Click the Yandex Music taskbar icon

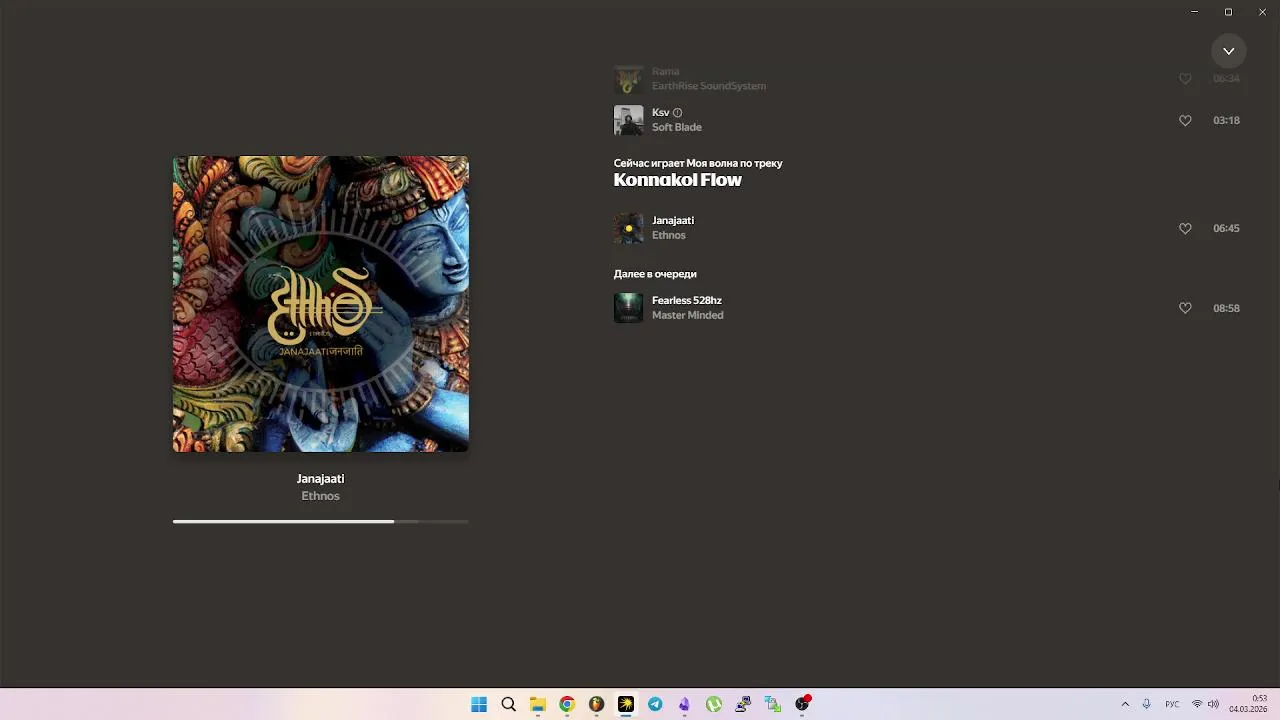click(x=626, y=704)
